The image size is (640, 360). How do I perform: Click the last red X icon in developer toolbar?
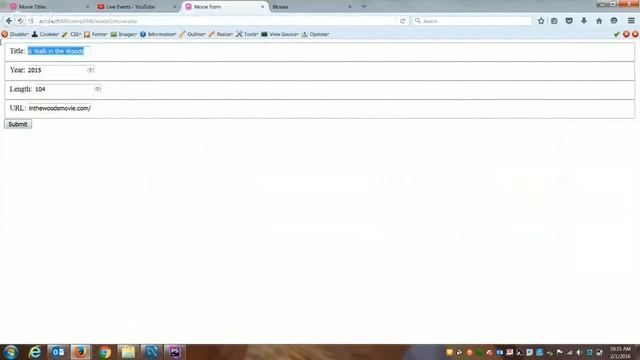point(636,34)
